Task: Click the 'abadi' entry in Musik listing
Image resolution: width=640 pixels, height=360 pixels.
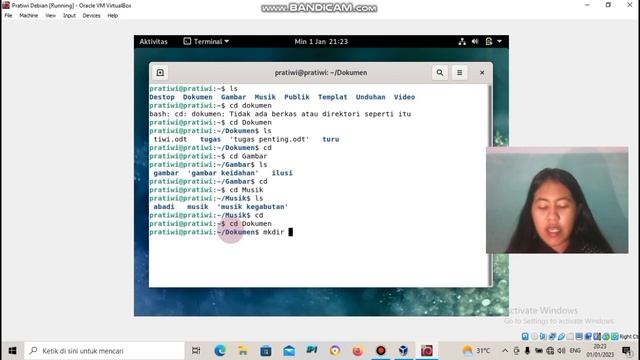Action: [164, 207]
